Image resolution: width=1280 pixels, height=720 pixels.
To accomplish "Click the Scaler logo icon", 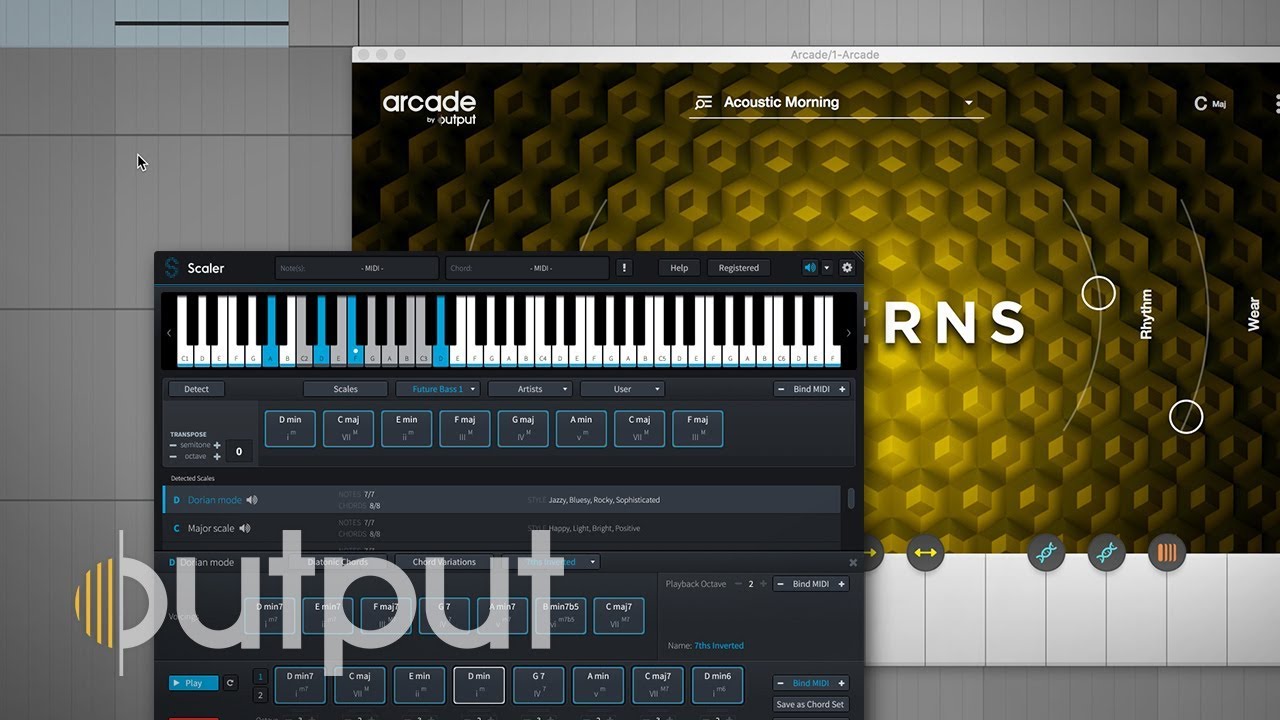I will tap(171, 268).
